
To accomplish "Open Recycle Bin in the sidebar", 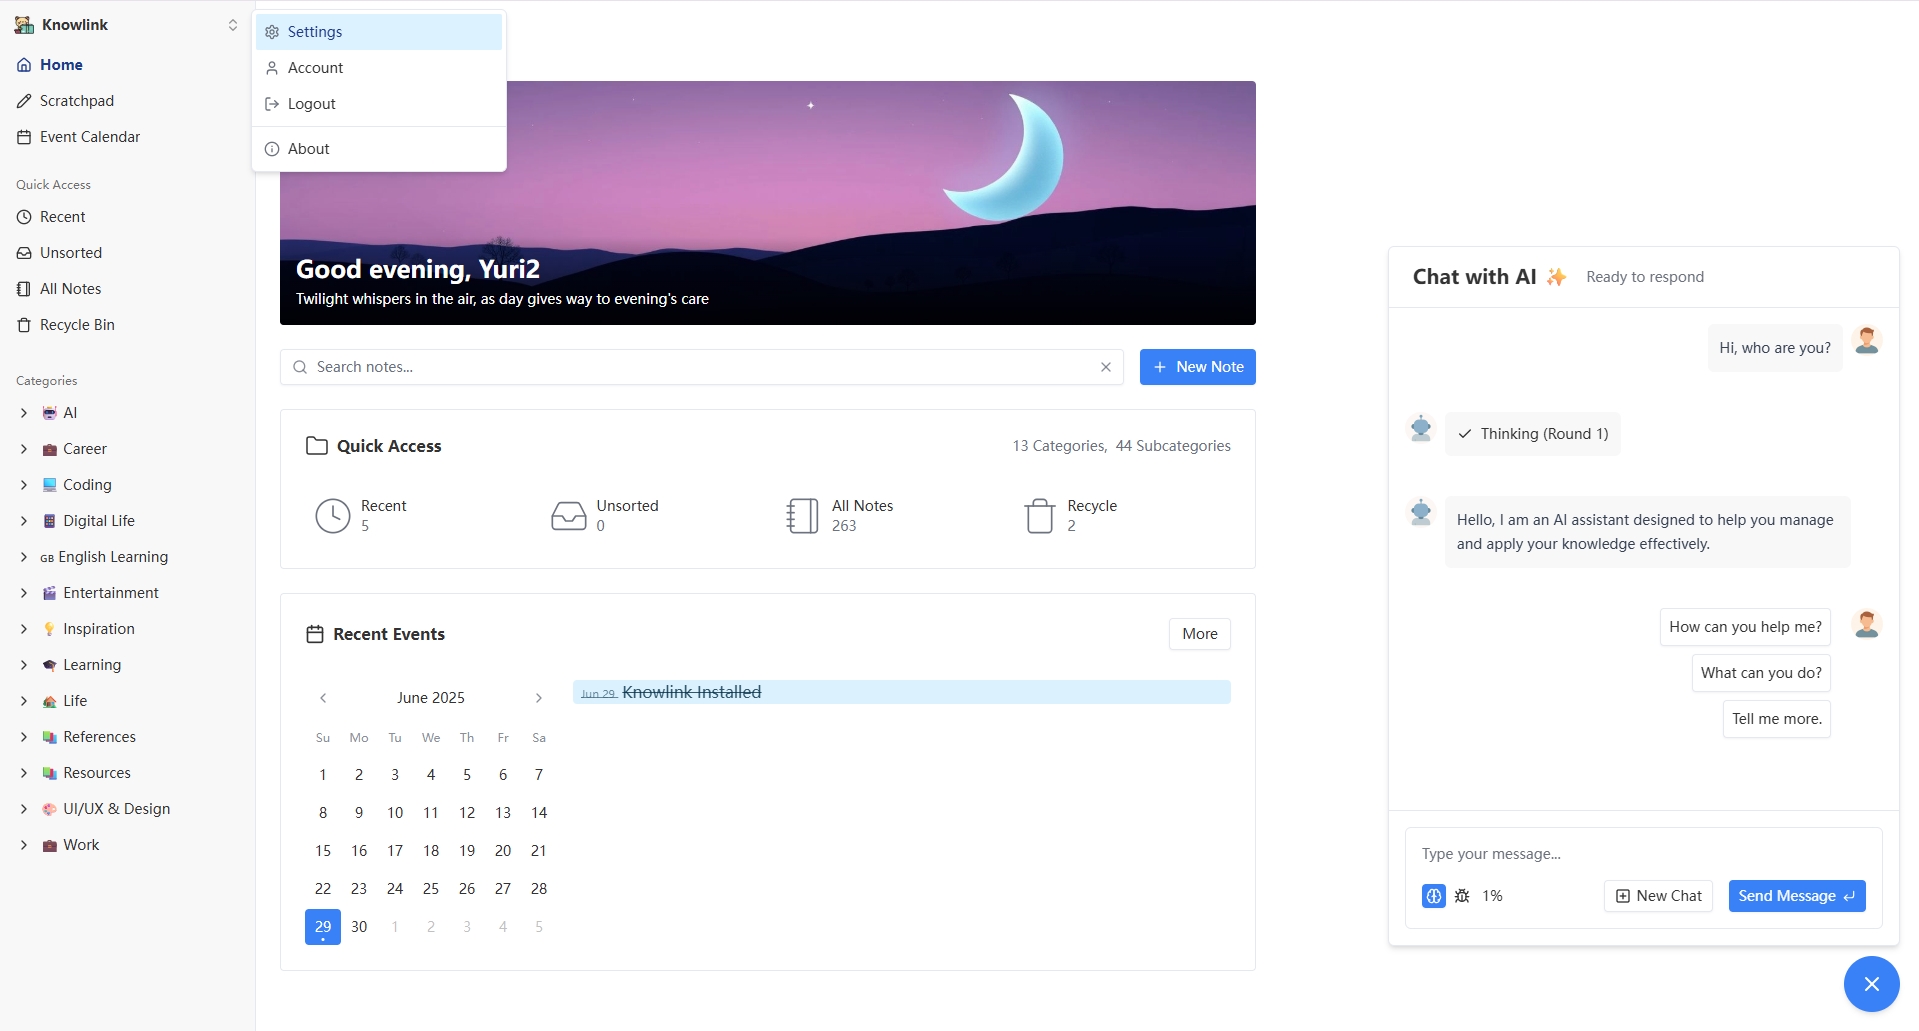I will point(128,325).
